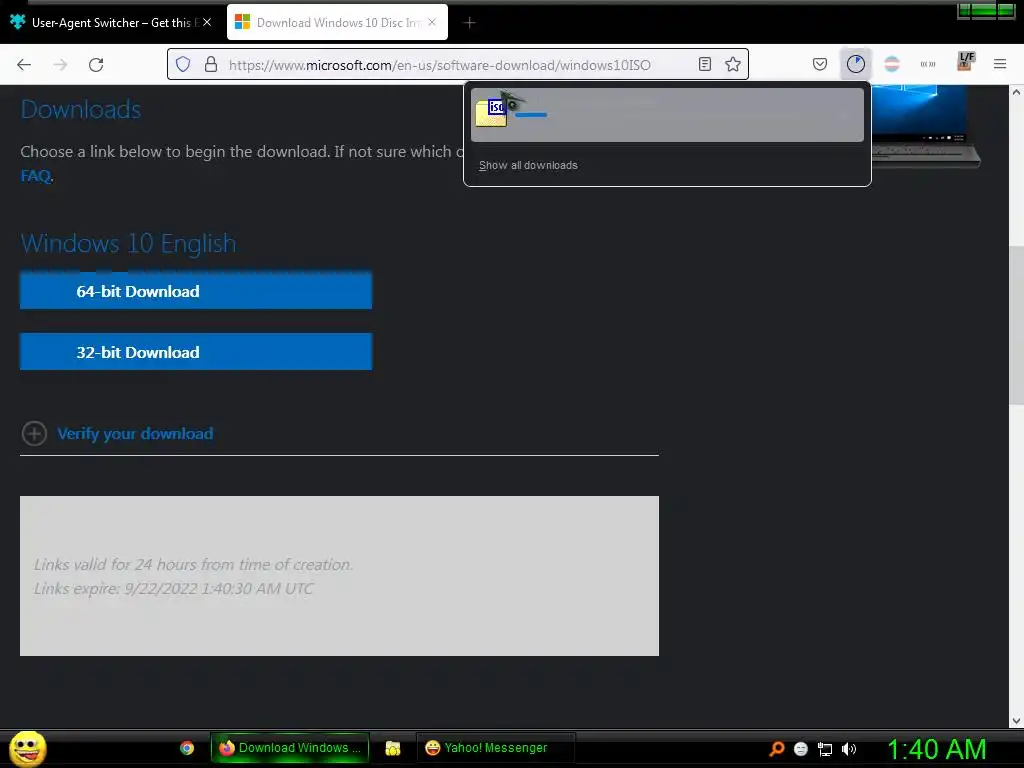Open the L/F extension icon in toolbar
The width and height of the screenshot is (1024, 768).
coord(965,61)
